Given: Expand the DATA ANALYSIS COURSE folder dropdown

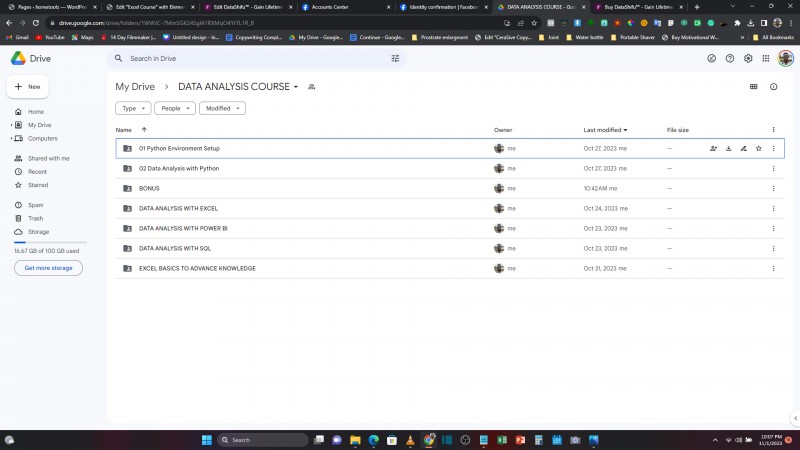Looking at the screenshot, I should tap(296, 87).
